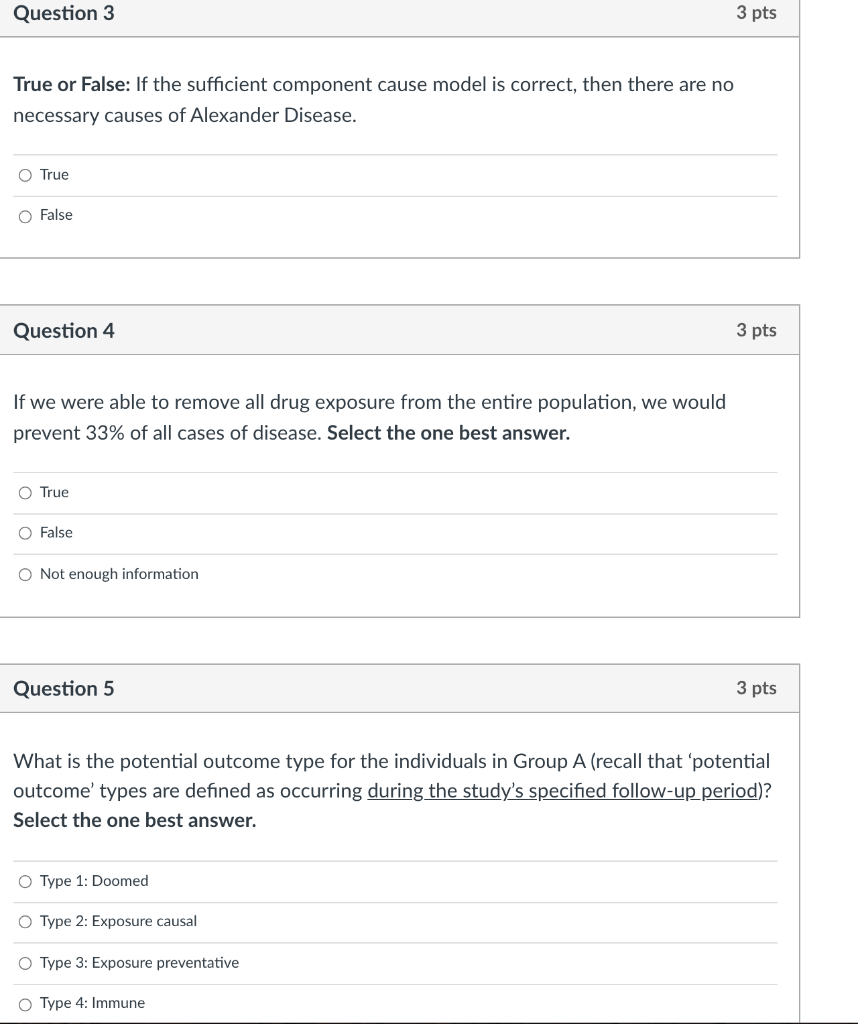Click the Question 3 prompt text

click(372, 99)
